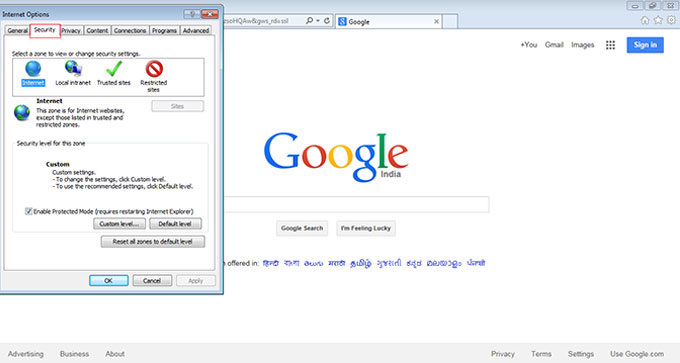
Task: Select the Trusted sites checkmark icon
Action: pyautogui.click(x=114, y=69)
